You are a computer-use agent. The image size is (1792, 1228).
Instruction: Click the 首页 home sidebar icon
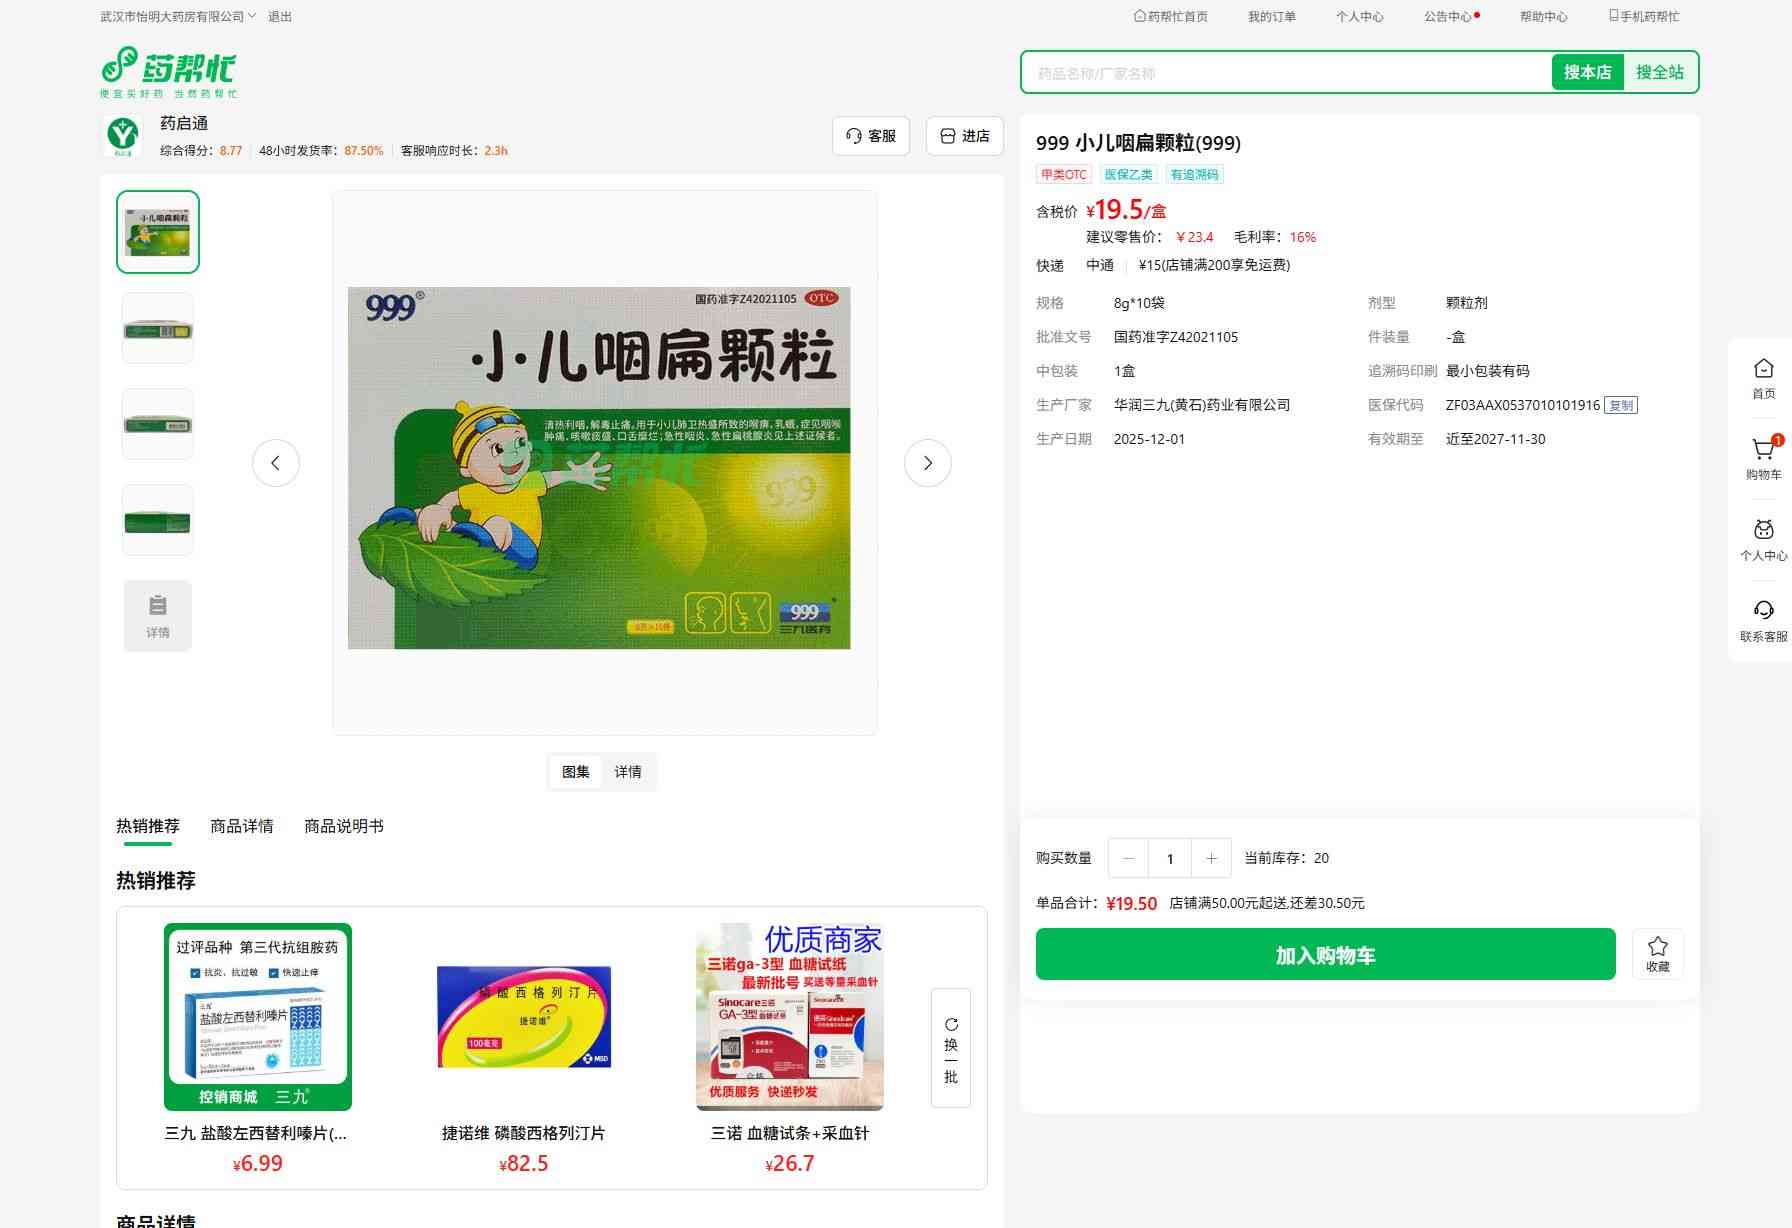1763,368
